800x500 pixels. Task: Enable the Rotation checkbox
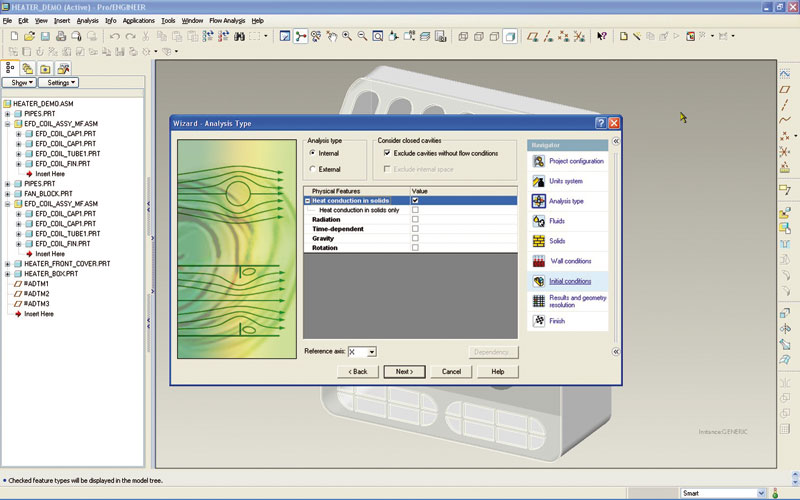[415, 247]
